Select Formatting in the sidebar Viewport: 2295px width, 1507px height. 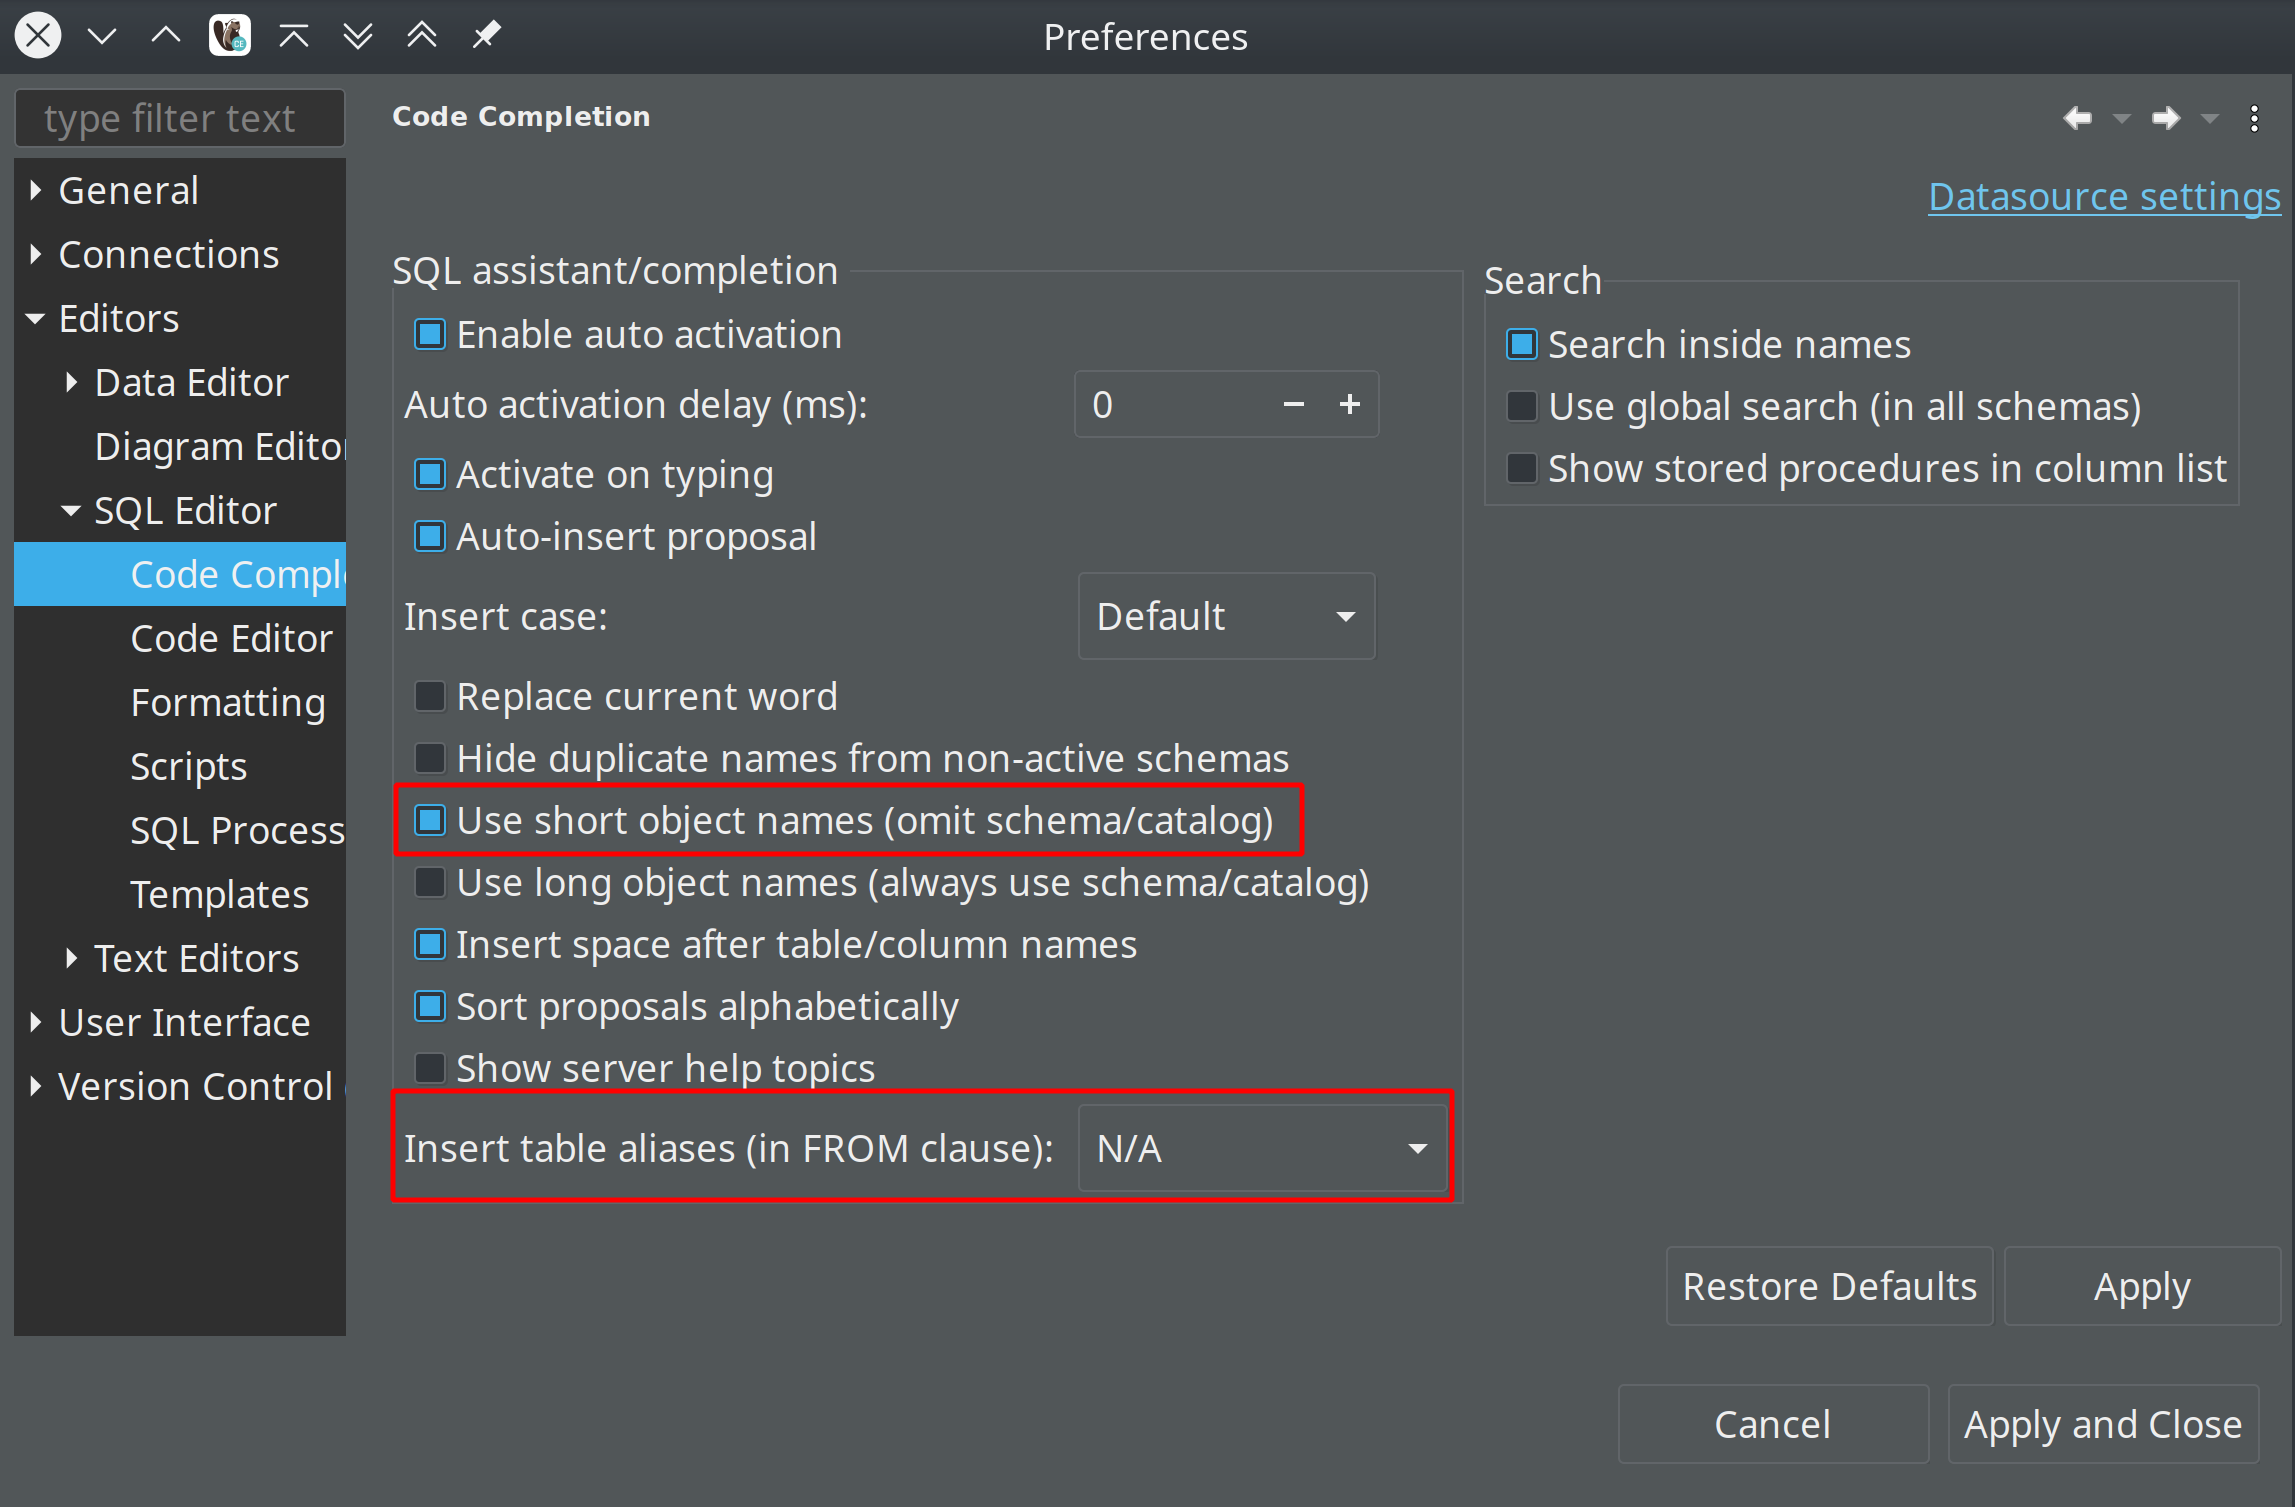coord(228,702)
